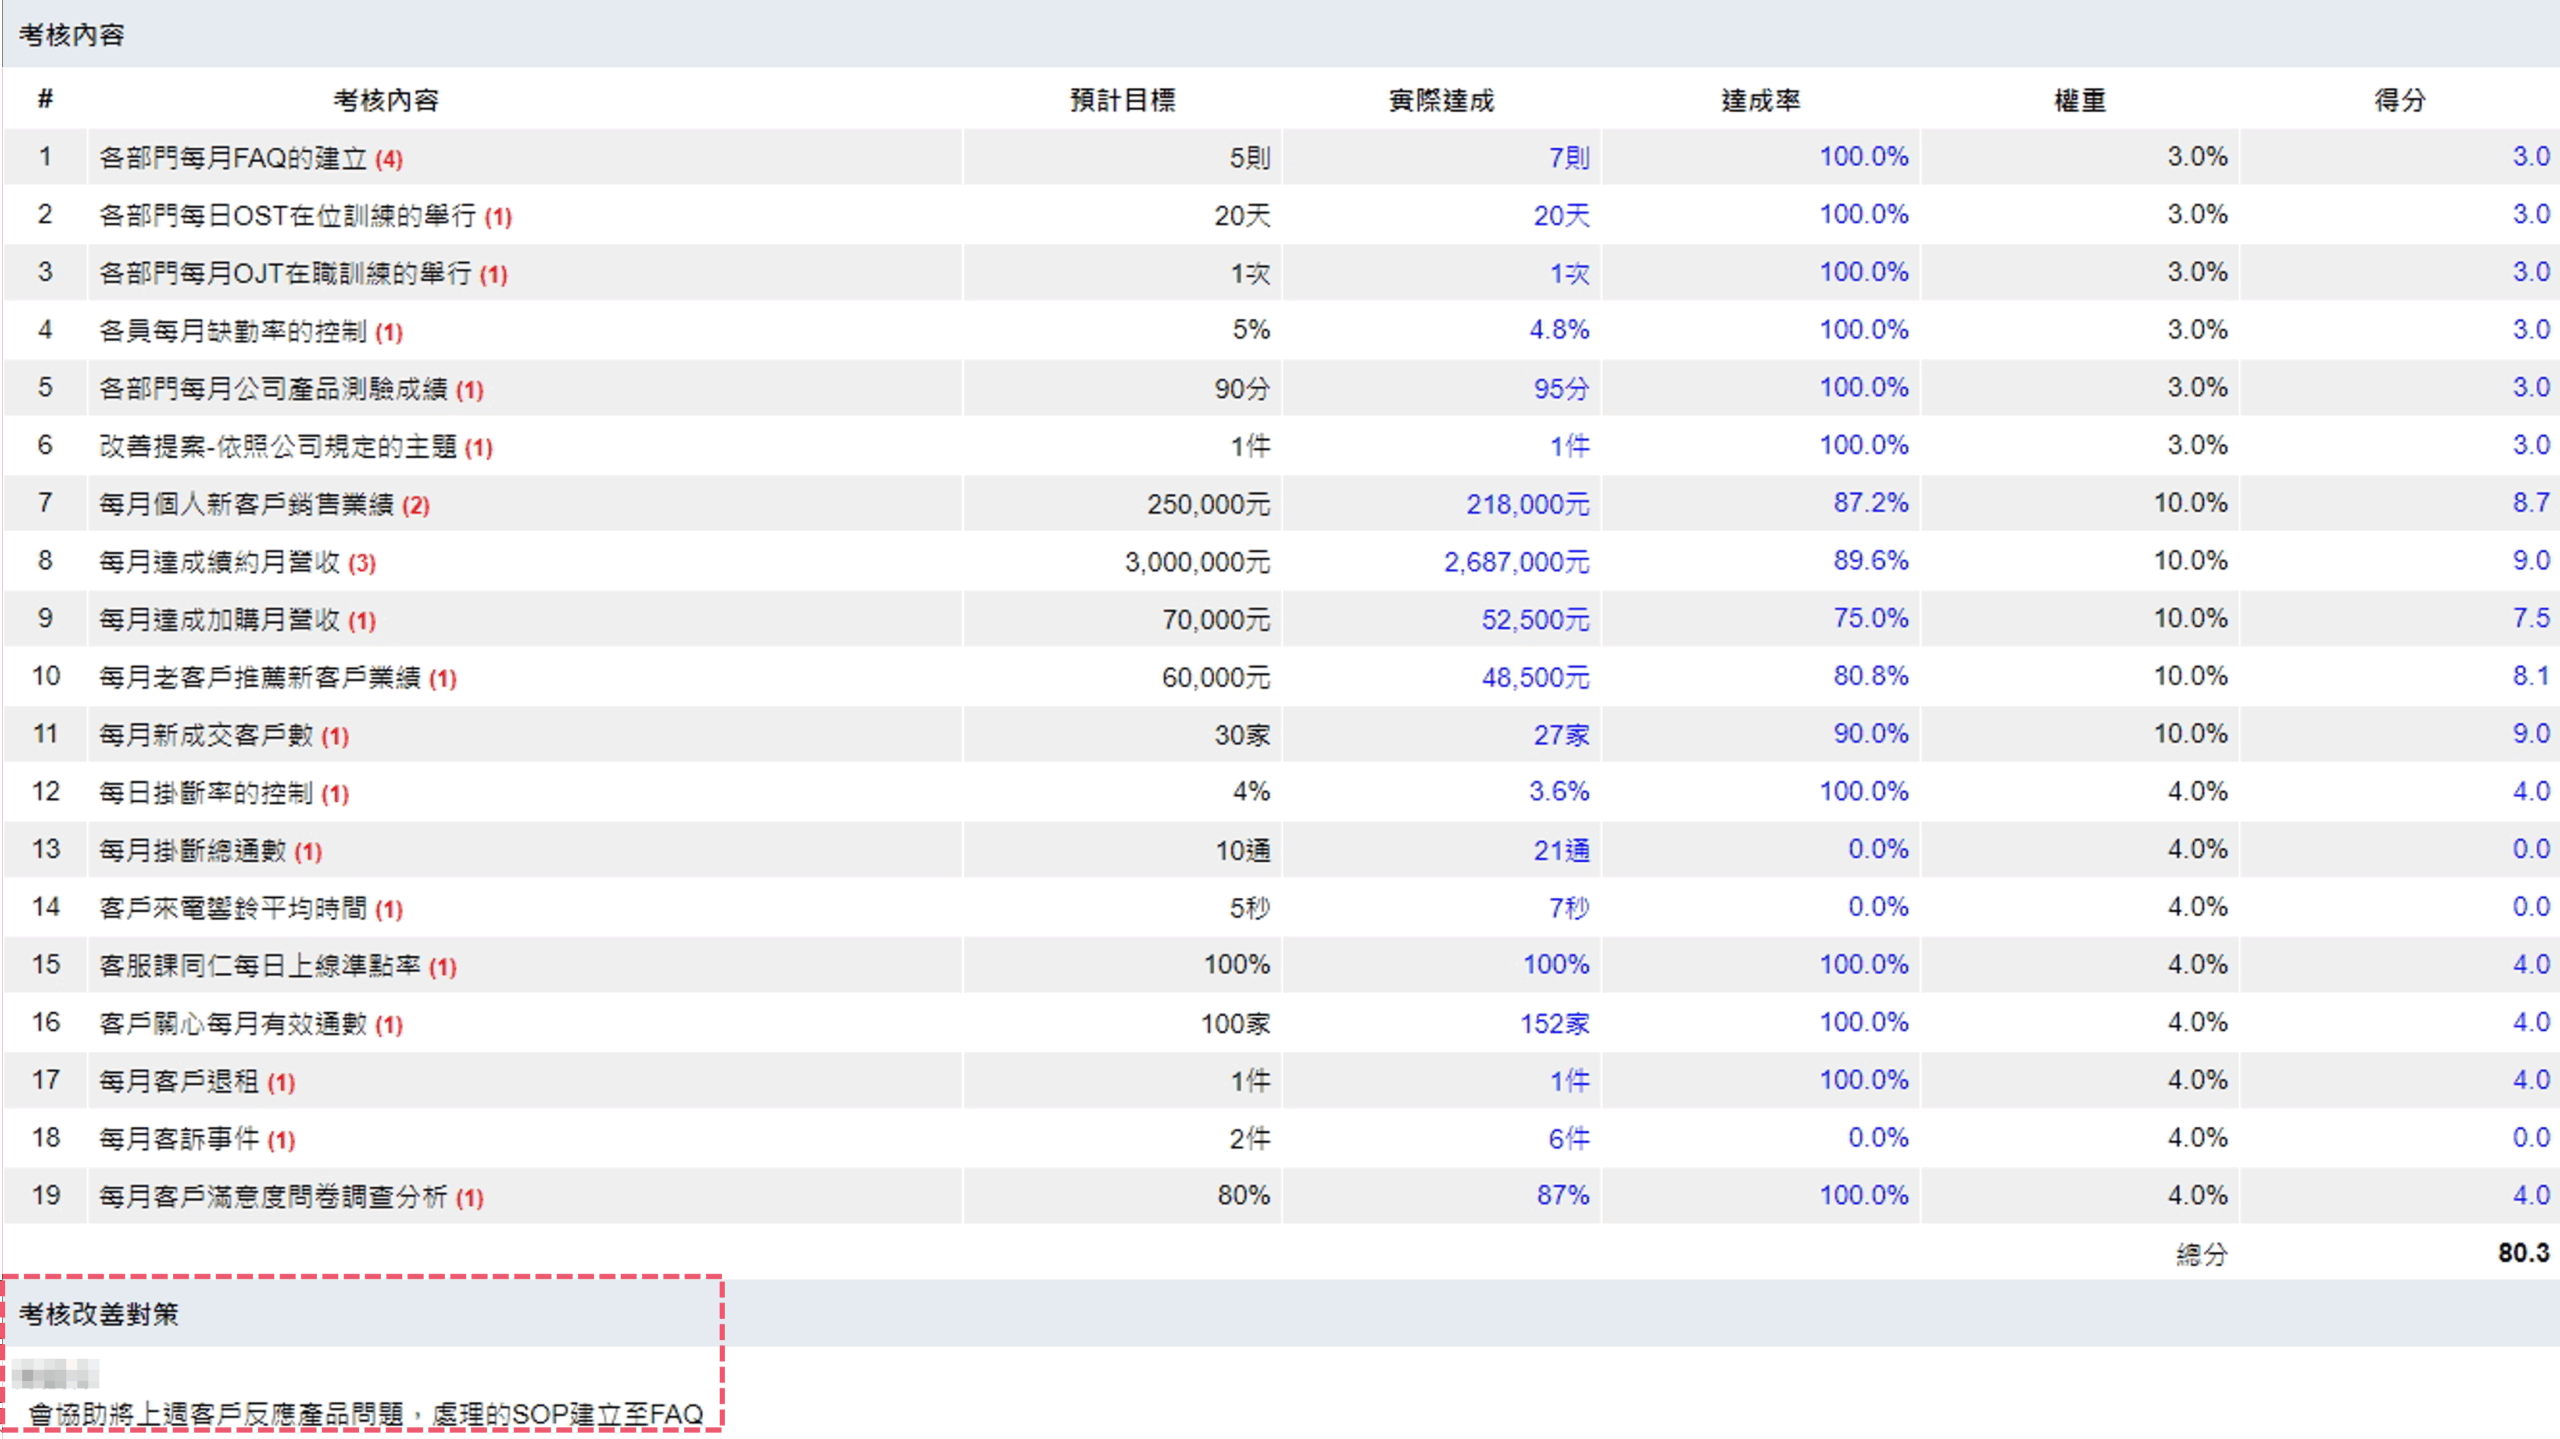Screen dimensions: 2560x1439
Task: Click the 考核改善對策 section header
Action: click(98, 1314)
